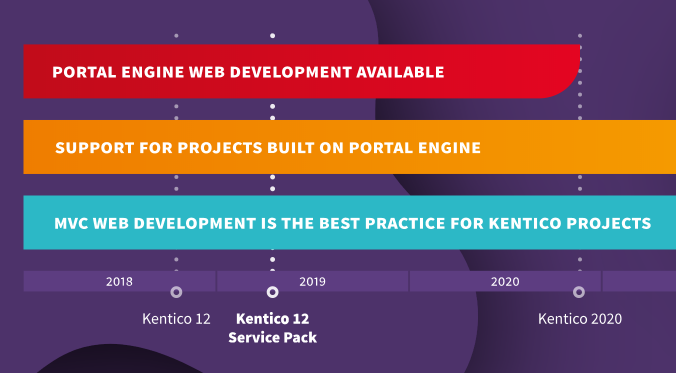Click the Kentico 2020 timeline marker circle
This screenshot has height=373, width=676.
pos(579,292)
